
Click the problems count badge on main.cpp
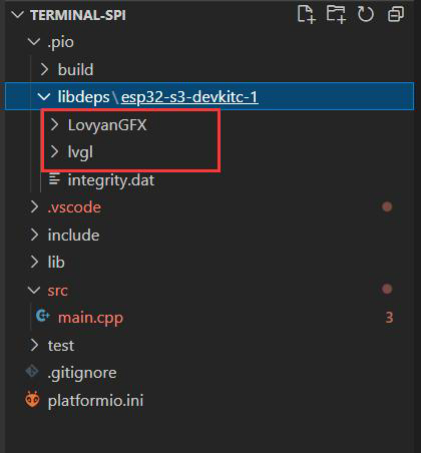[x=389, y=318]
